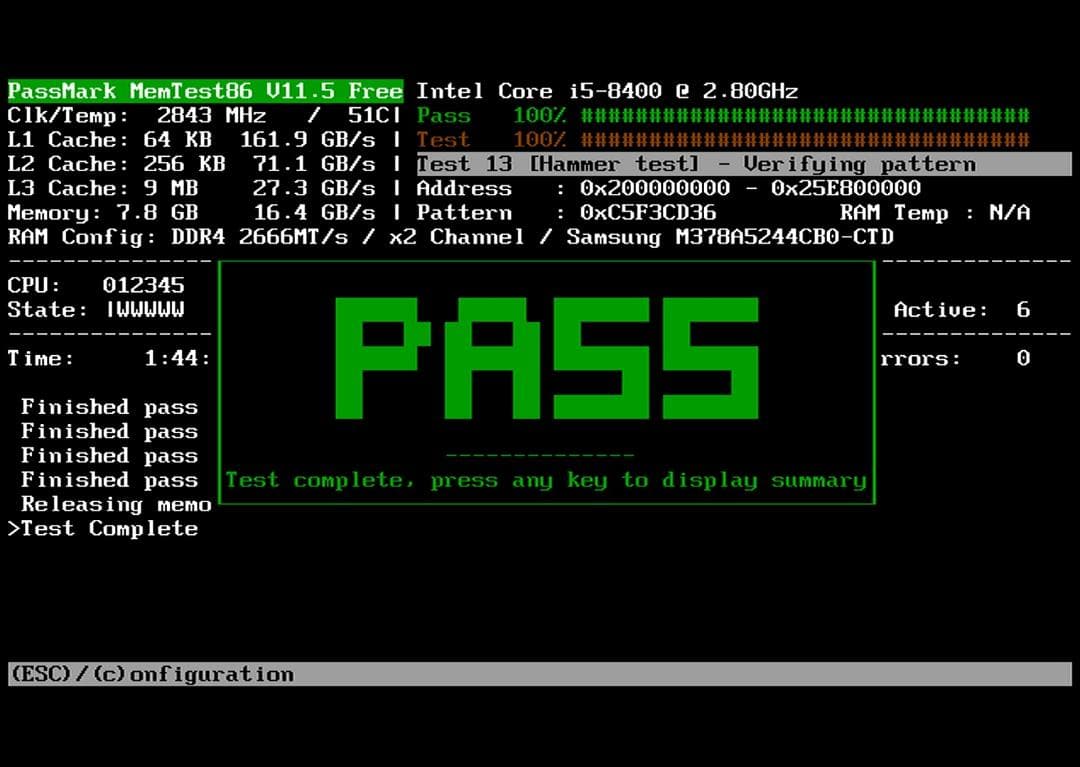Click the (ESC)/(c)onfiguration bar at bottom
The width and height of the screenshot is (1080, 767).
pyautogui.click(x=152, y=674)
